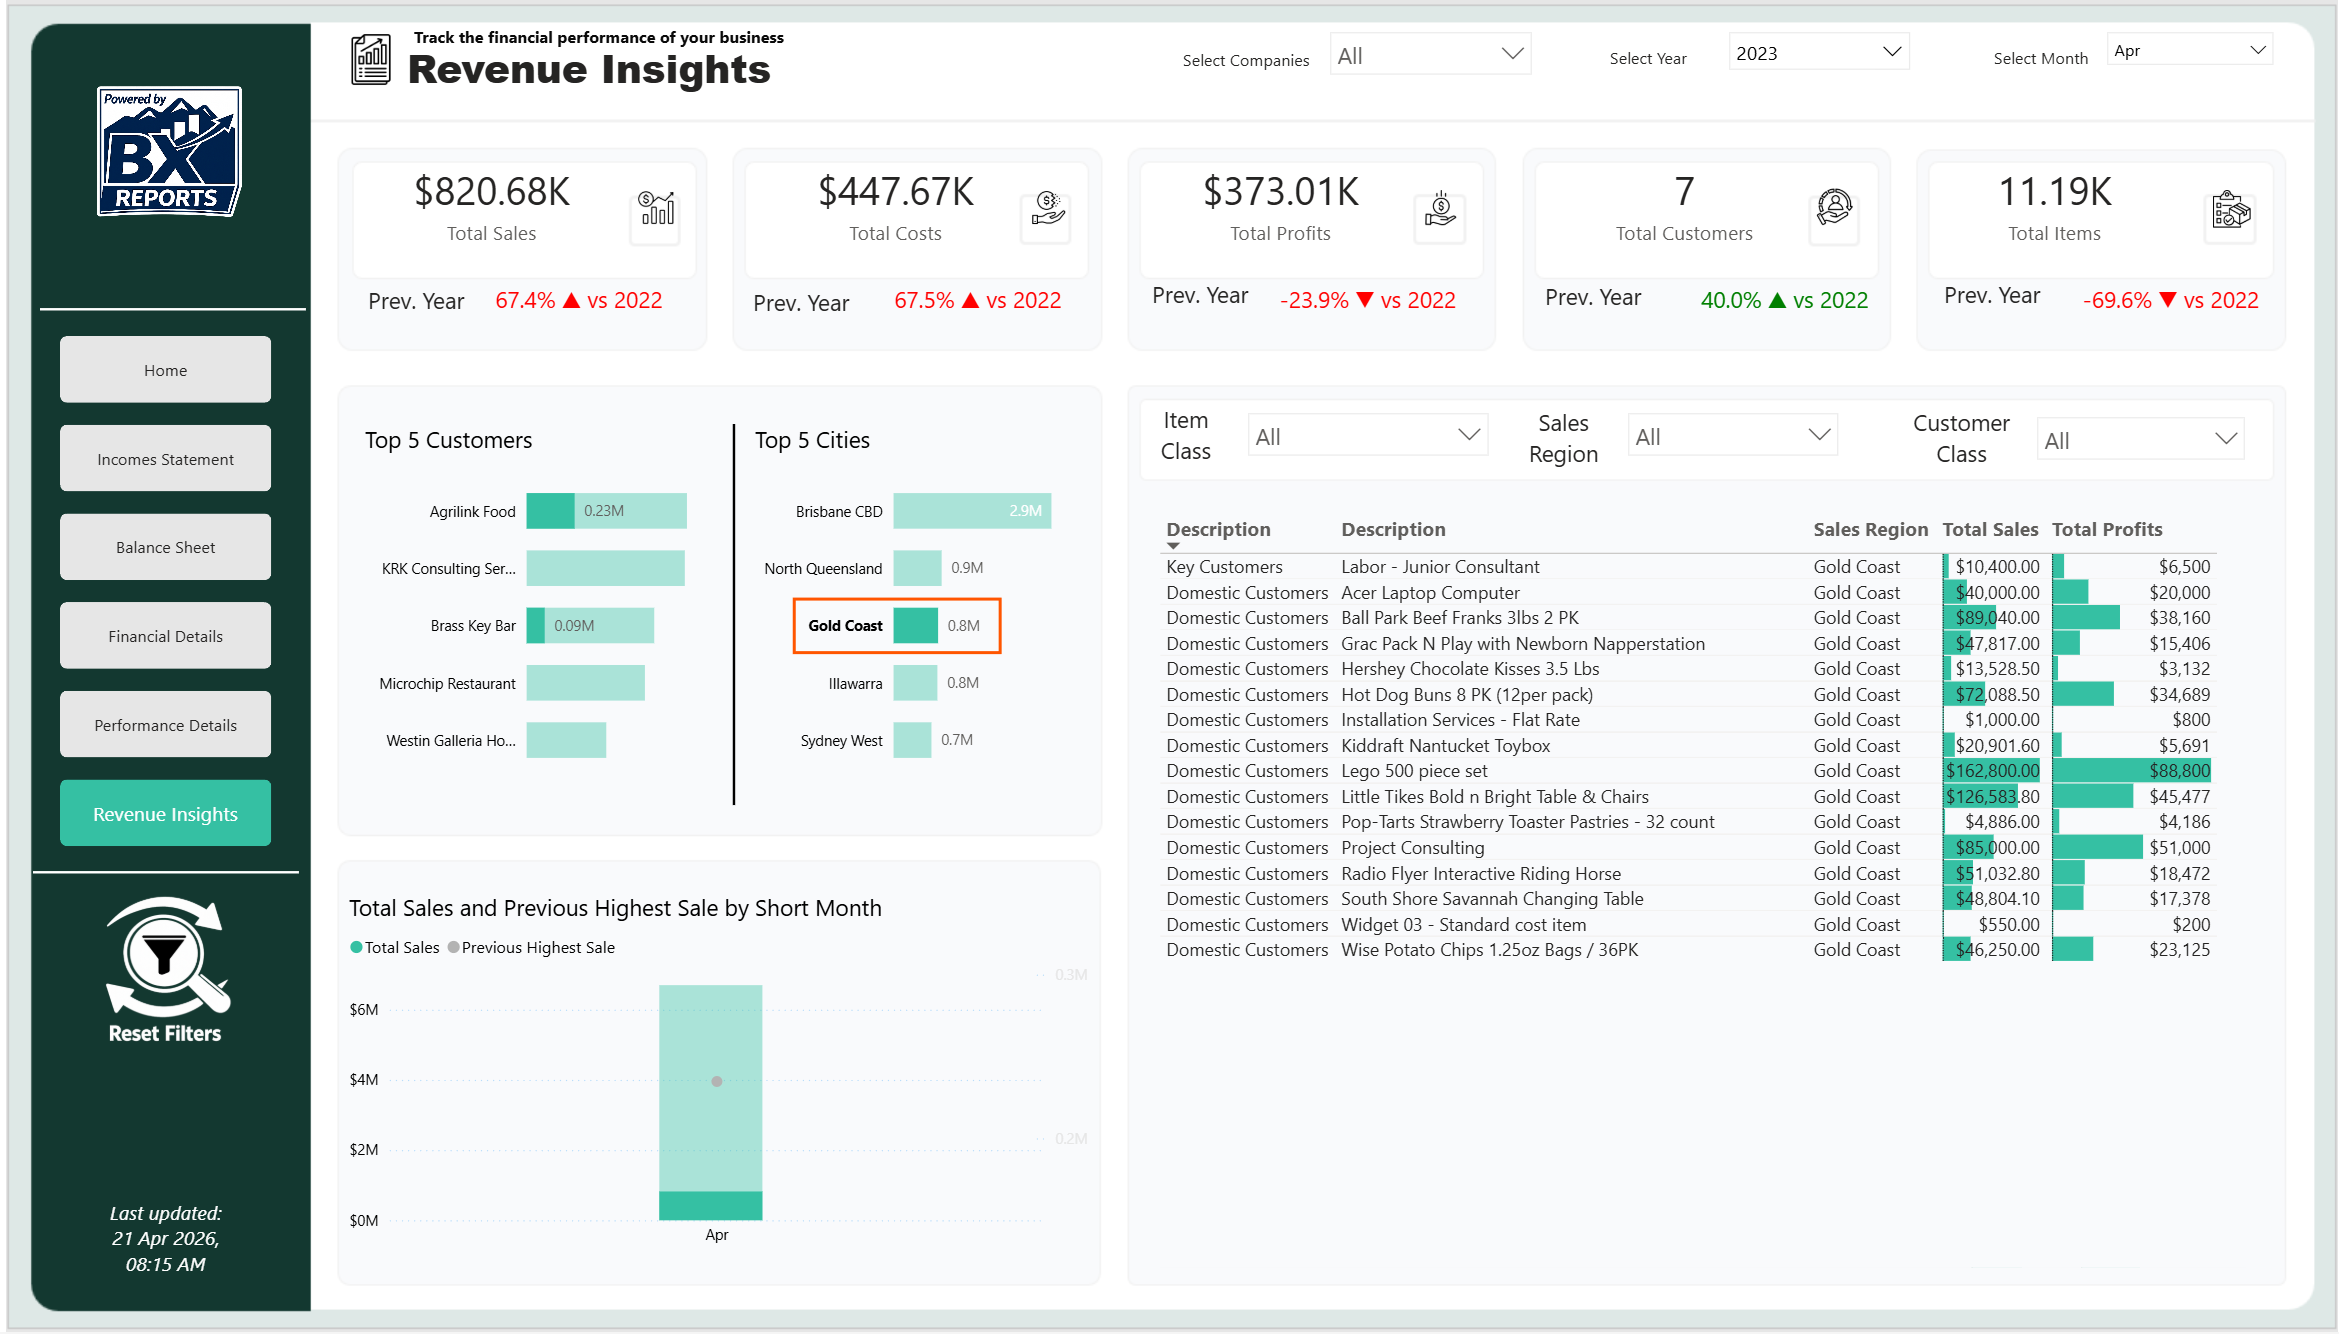Image resolution: width=2339 pixels, height=1334 pixels.
Task: Click the Total Customers green up triangle
Action: (x=1778, y=300)
